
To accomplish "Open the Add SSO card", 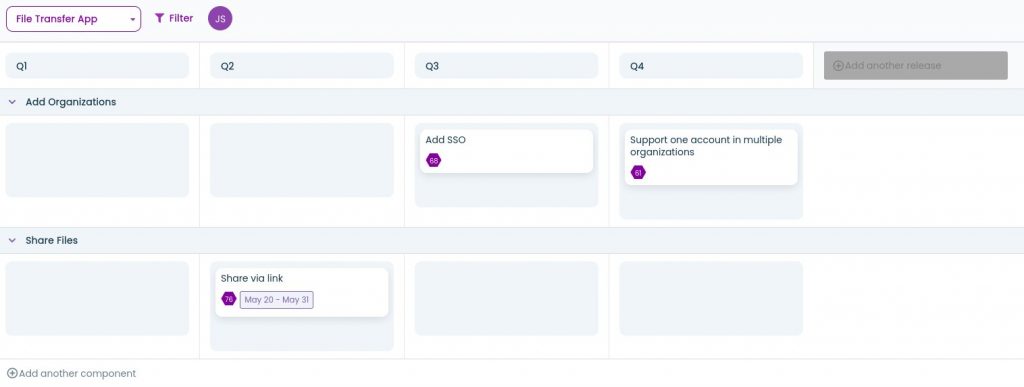I will pos(506,151).
